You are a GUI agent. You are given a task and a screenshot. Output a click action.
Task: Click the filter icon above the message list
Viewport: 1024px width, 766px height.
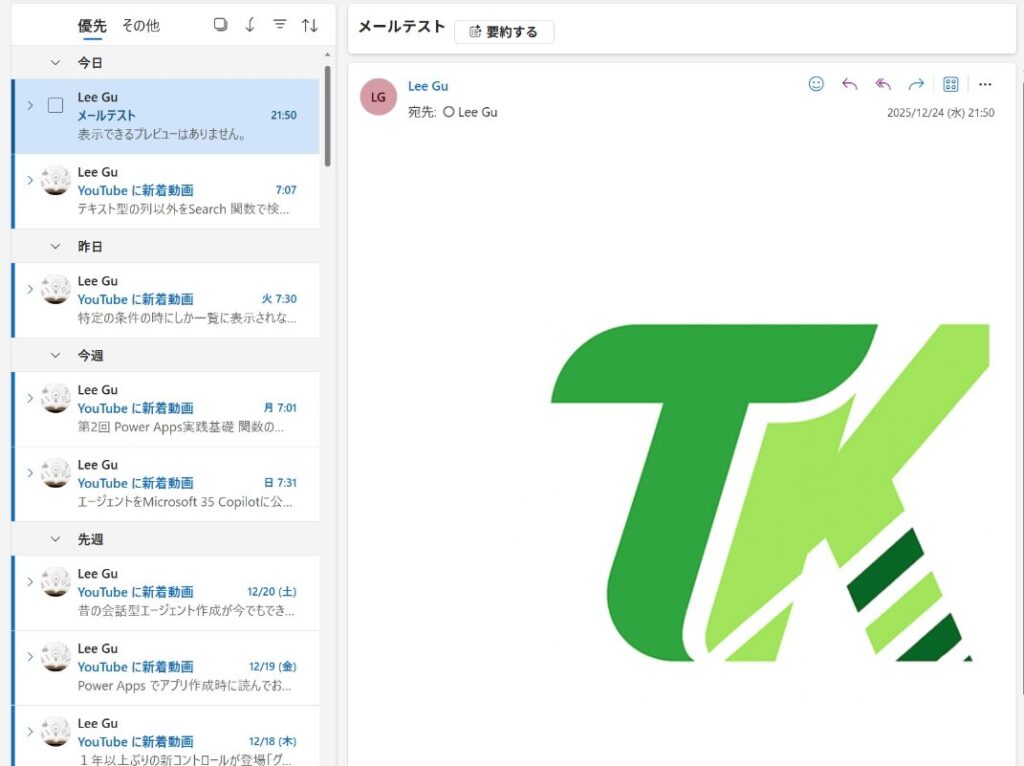(x=280, y=25)
